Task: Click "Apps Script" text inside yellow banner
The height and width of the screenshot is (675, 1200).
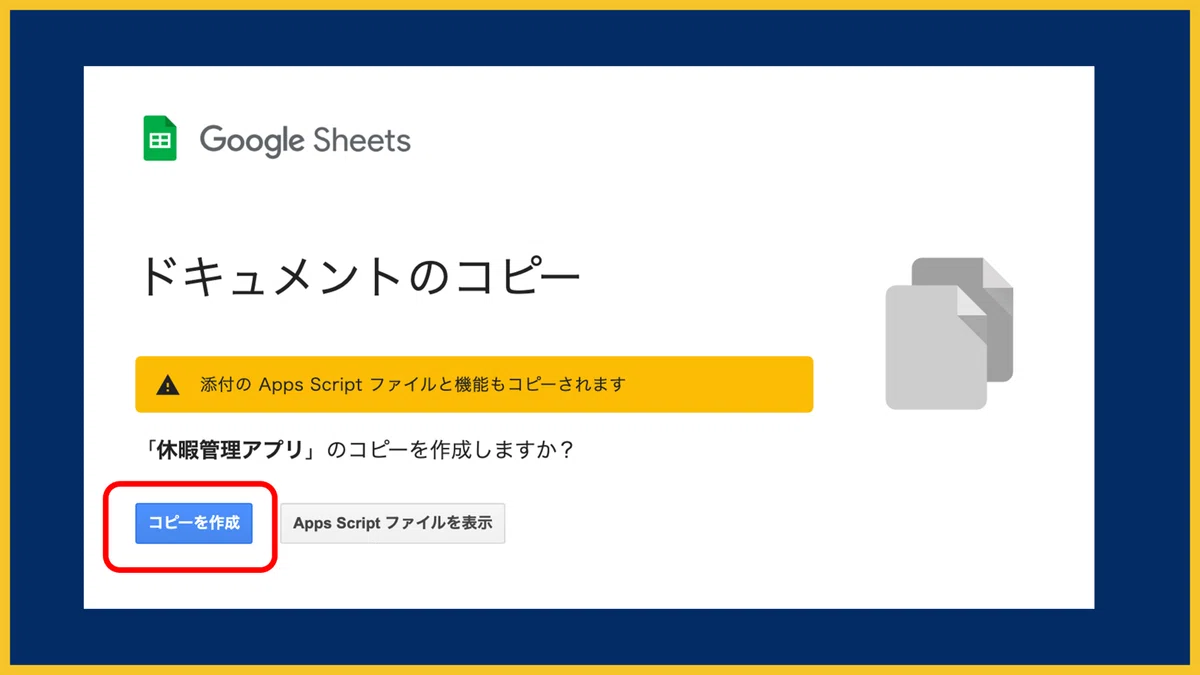Action: 310,385
